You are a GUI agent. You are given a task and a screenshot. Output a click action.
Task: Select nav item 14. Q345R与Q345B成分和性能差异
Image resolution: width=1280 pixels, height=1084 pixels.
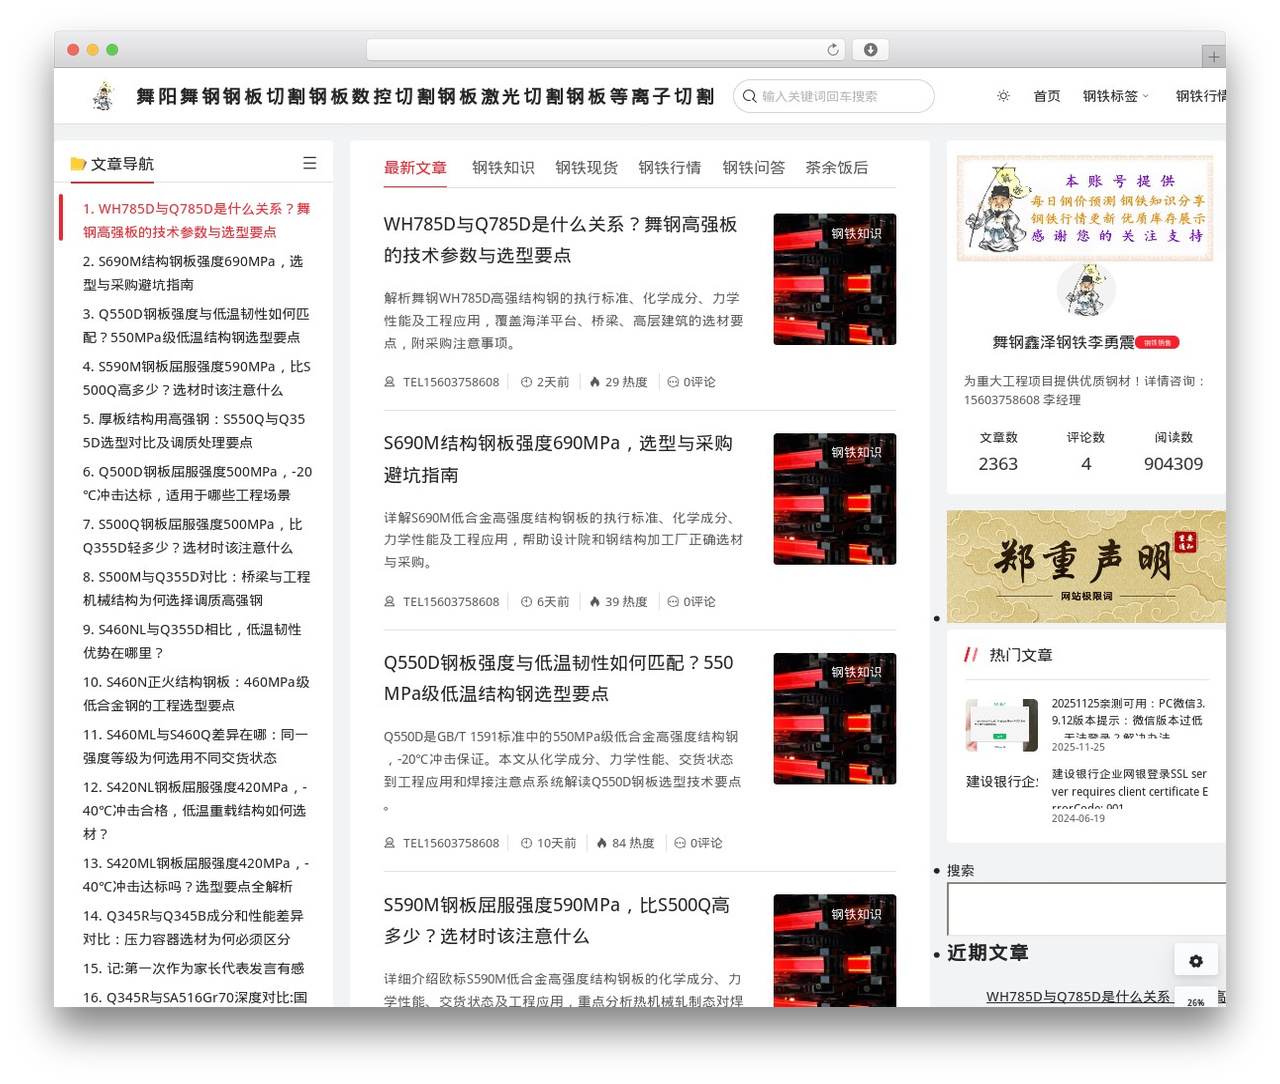tap(193, 928)
